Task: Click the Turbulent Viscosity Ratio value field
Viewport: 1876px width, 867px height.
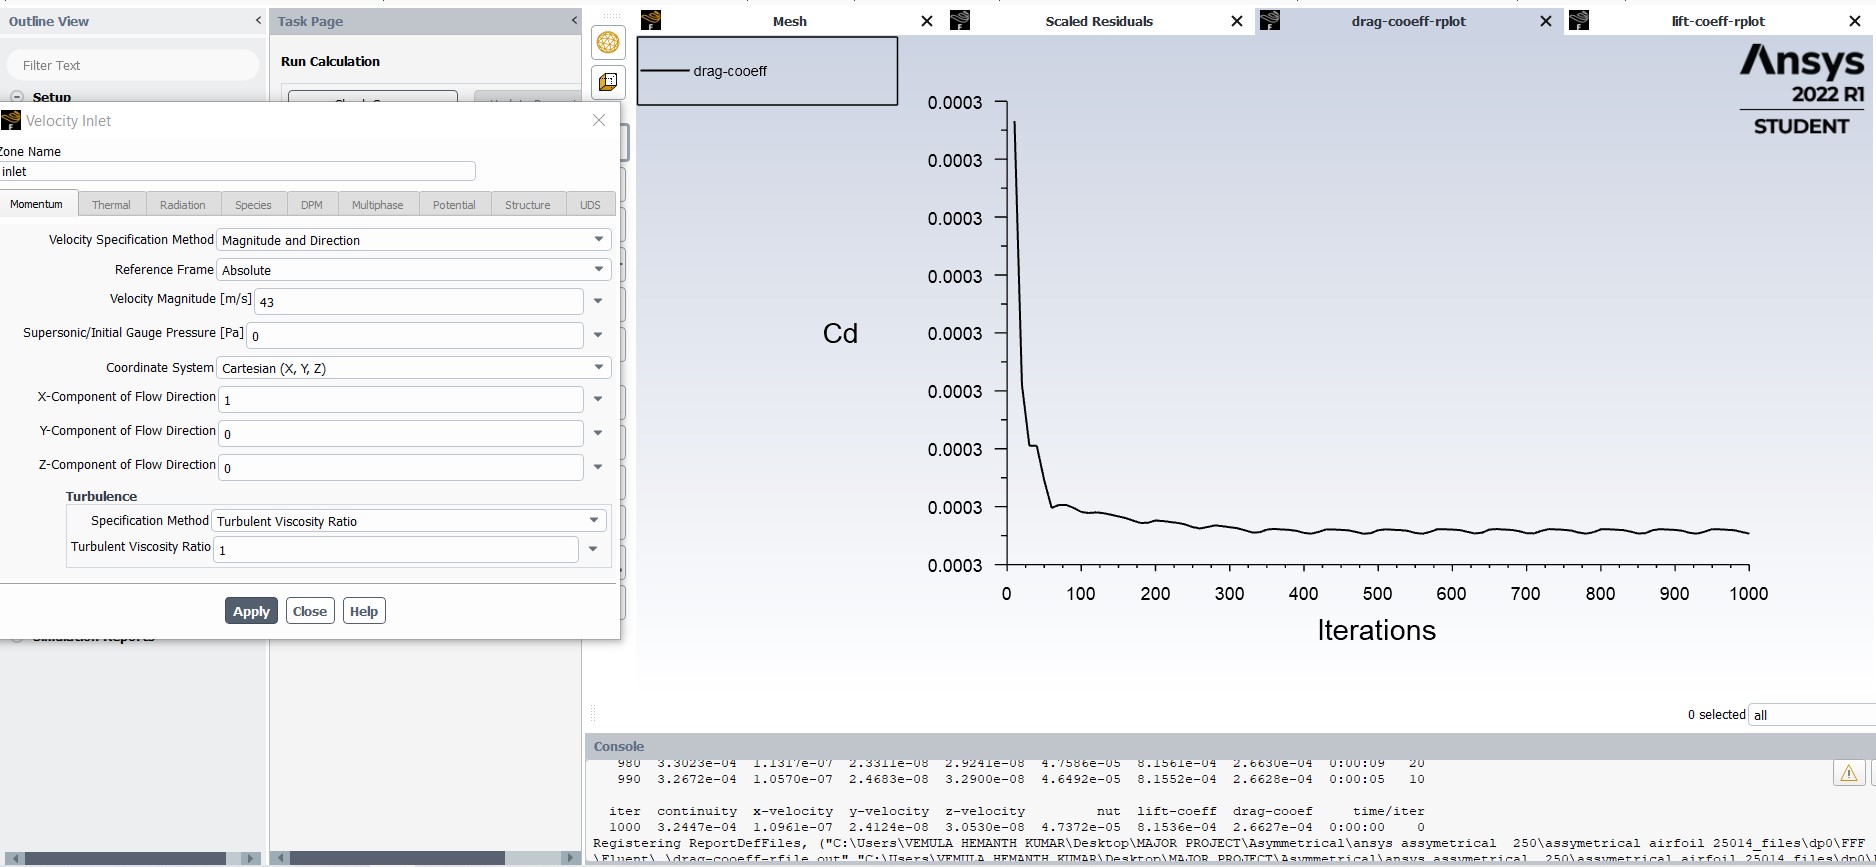Action: [x=396, y=549]
